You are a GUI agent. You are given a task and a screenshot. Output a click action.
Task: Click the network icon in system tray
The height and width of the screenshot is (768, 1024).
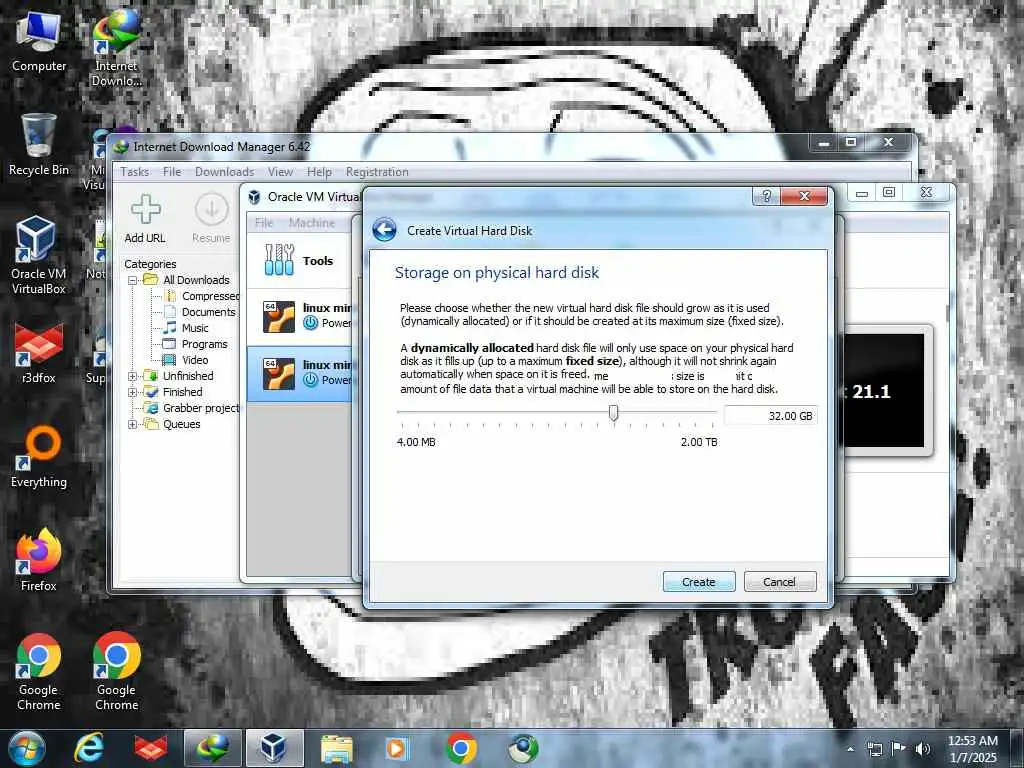pos(874,749)
